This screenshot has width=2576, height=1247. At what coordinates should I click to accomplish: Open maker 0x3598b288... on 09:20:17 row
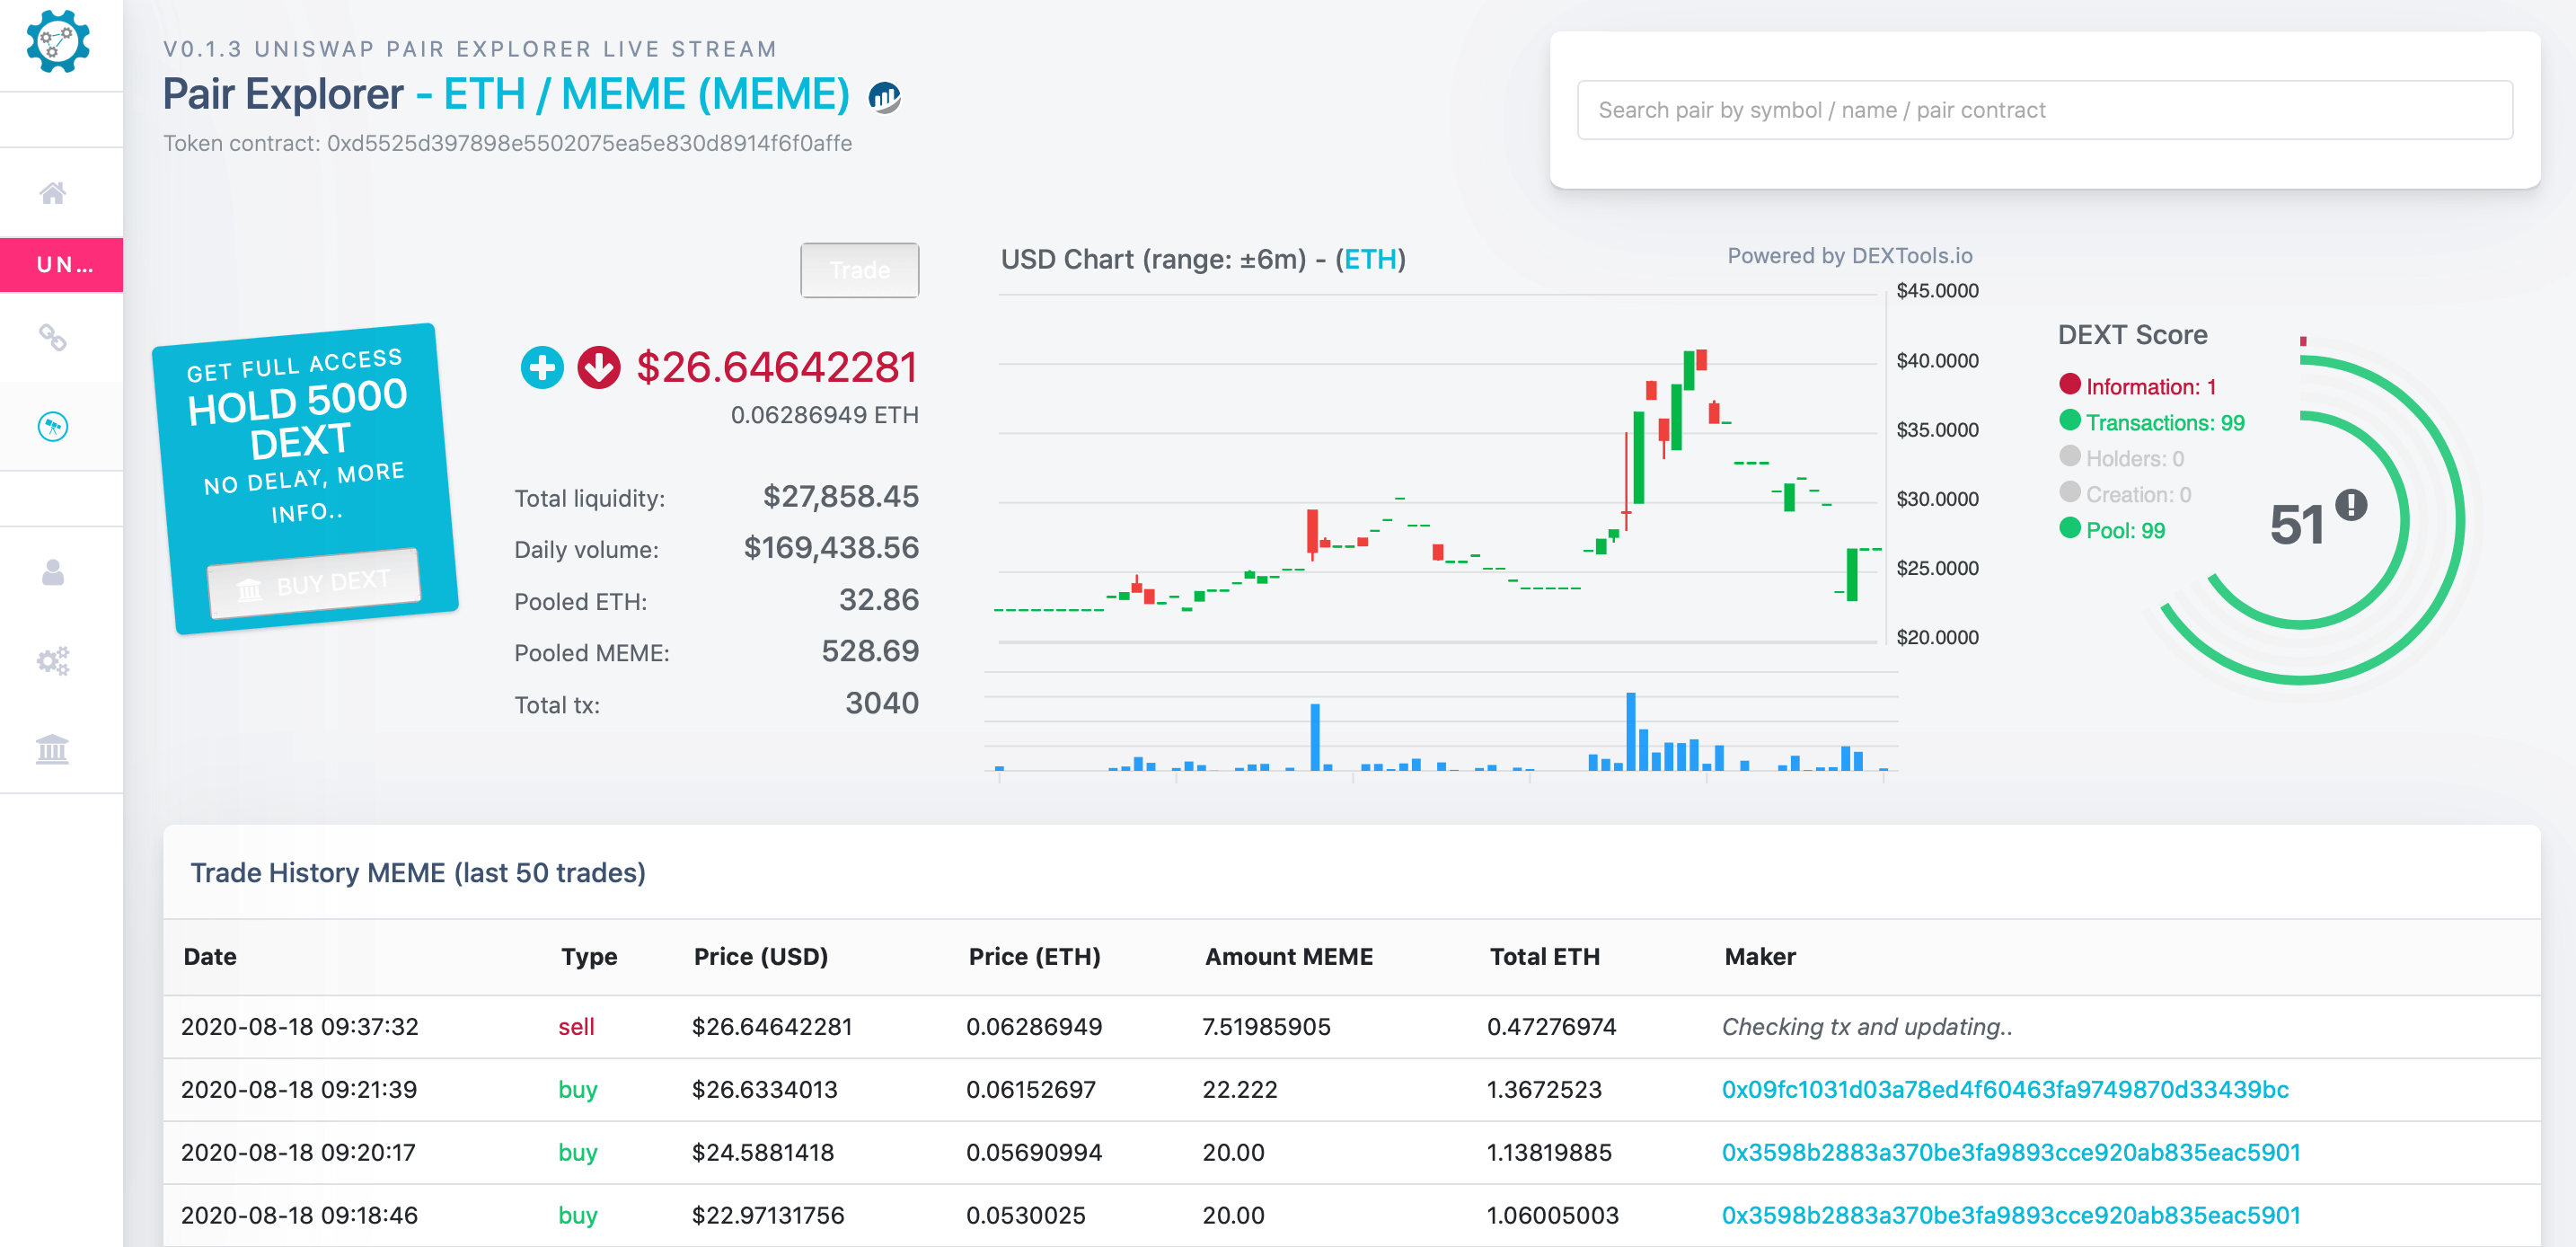(x=2010, y=1152)
